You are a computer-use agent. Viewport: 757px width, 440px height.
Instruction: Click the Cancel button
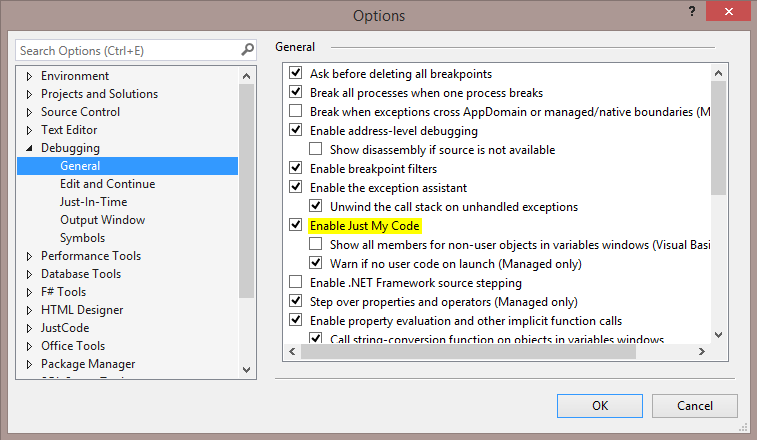click(x=695, y=406)
